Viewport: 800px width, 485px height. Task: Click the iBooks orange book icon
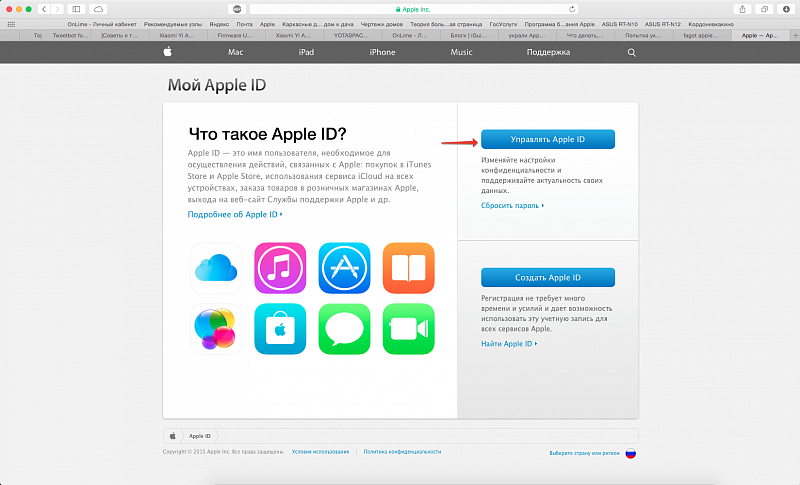[409, 268]
